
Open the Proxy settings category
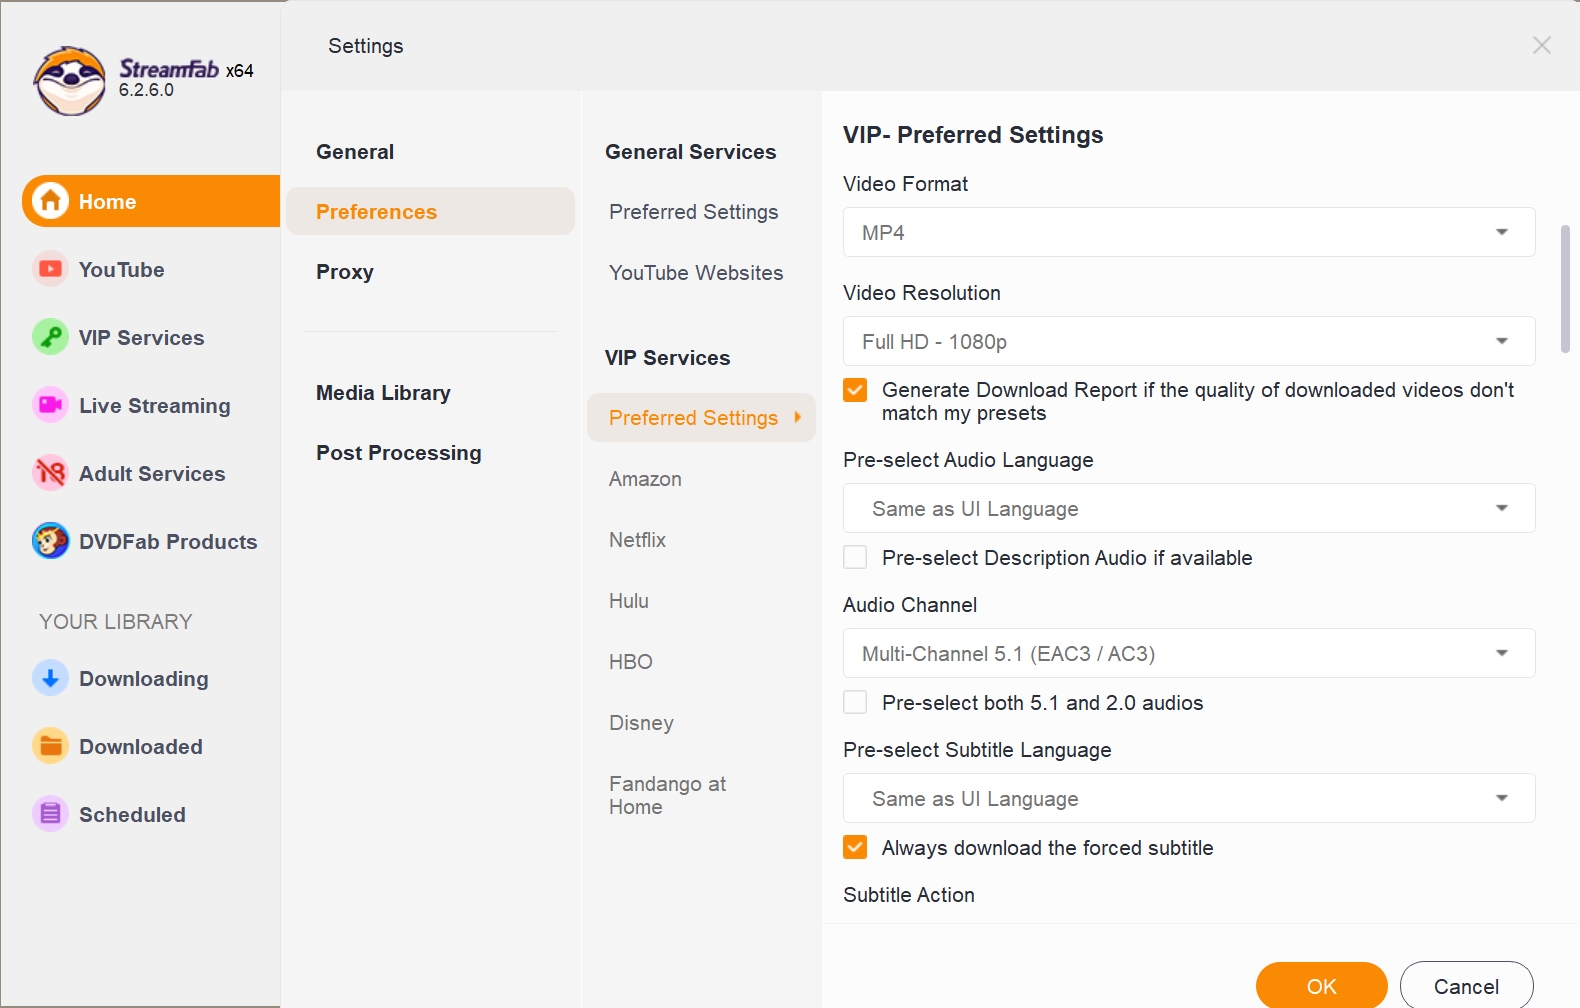(x=345, y=272)
